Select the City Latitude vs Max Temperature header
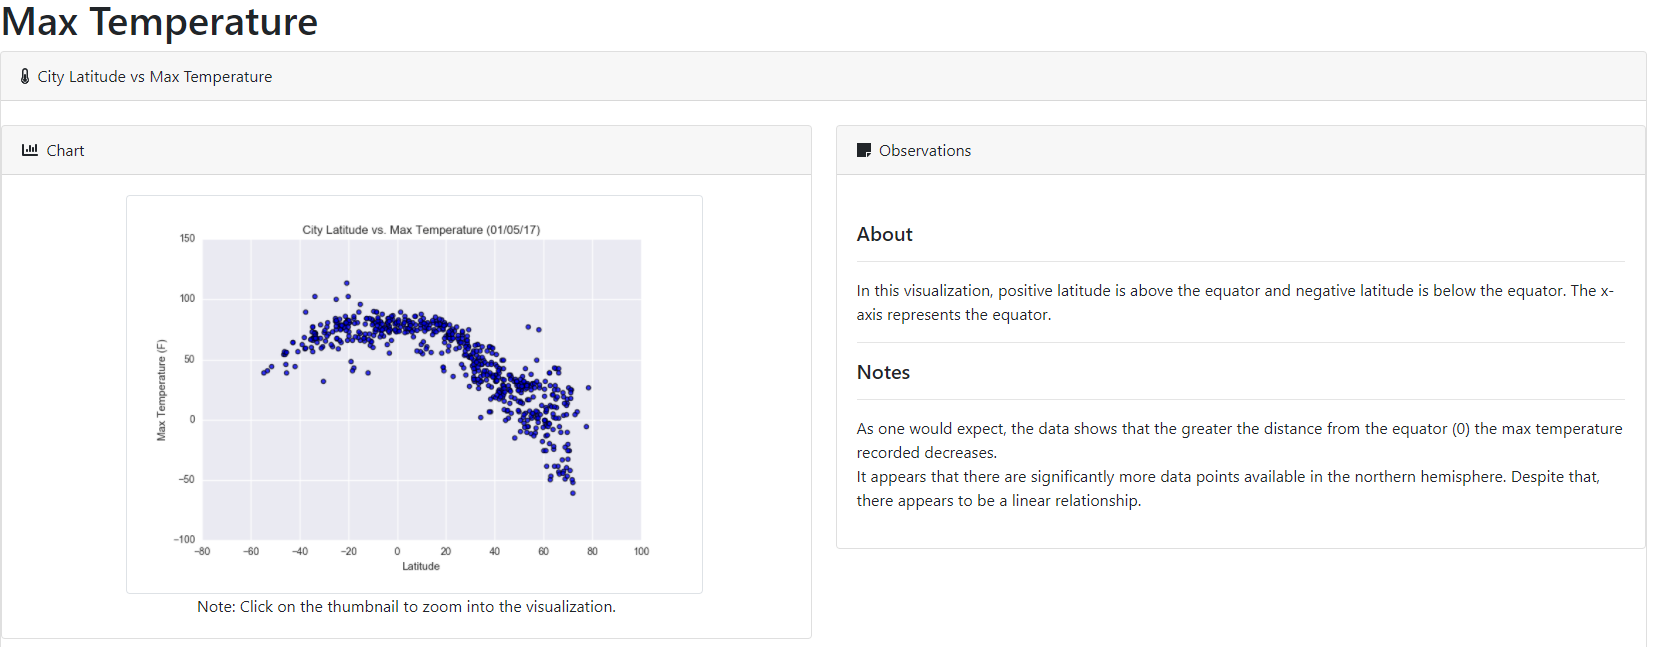1656x647 pixels. click(x=155, y=77)
